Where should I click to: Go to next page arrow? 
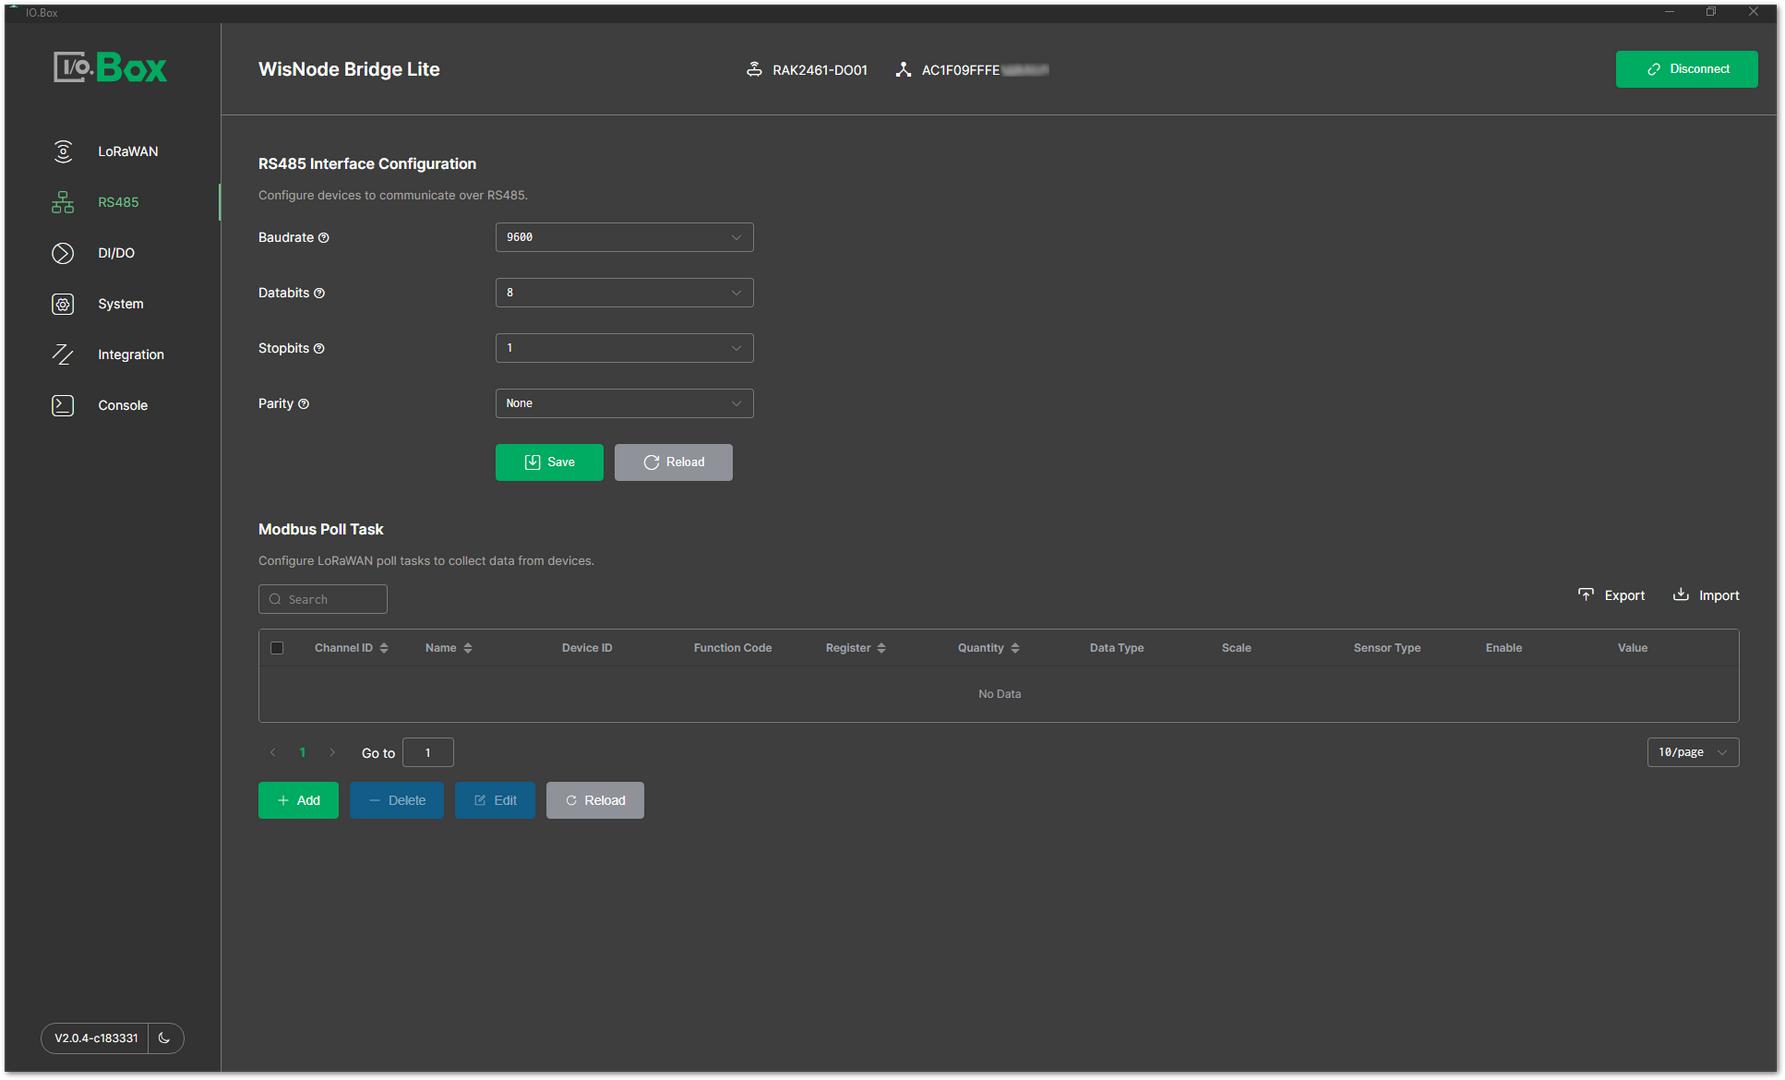332,753
